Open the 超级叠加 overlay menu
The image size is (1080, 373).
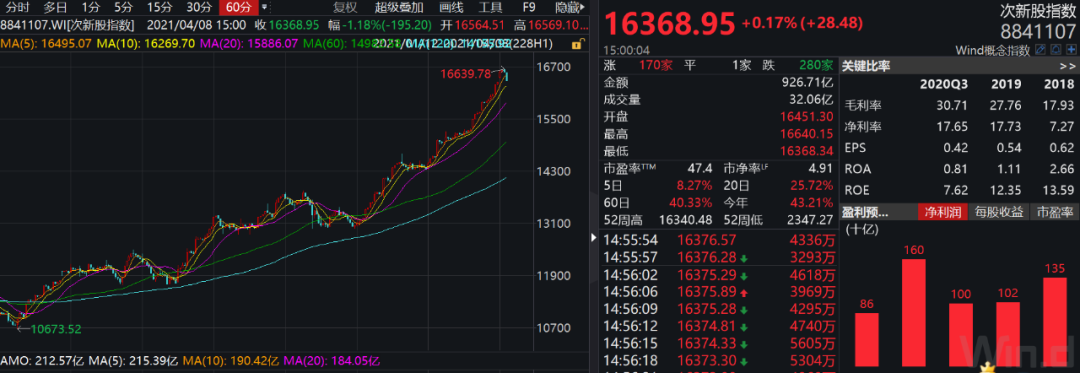399,8
